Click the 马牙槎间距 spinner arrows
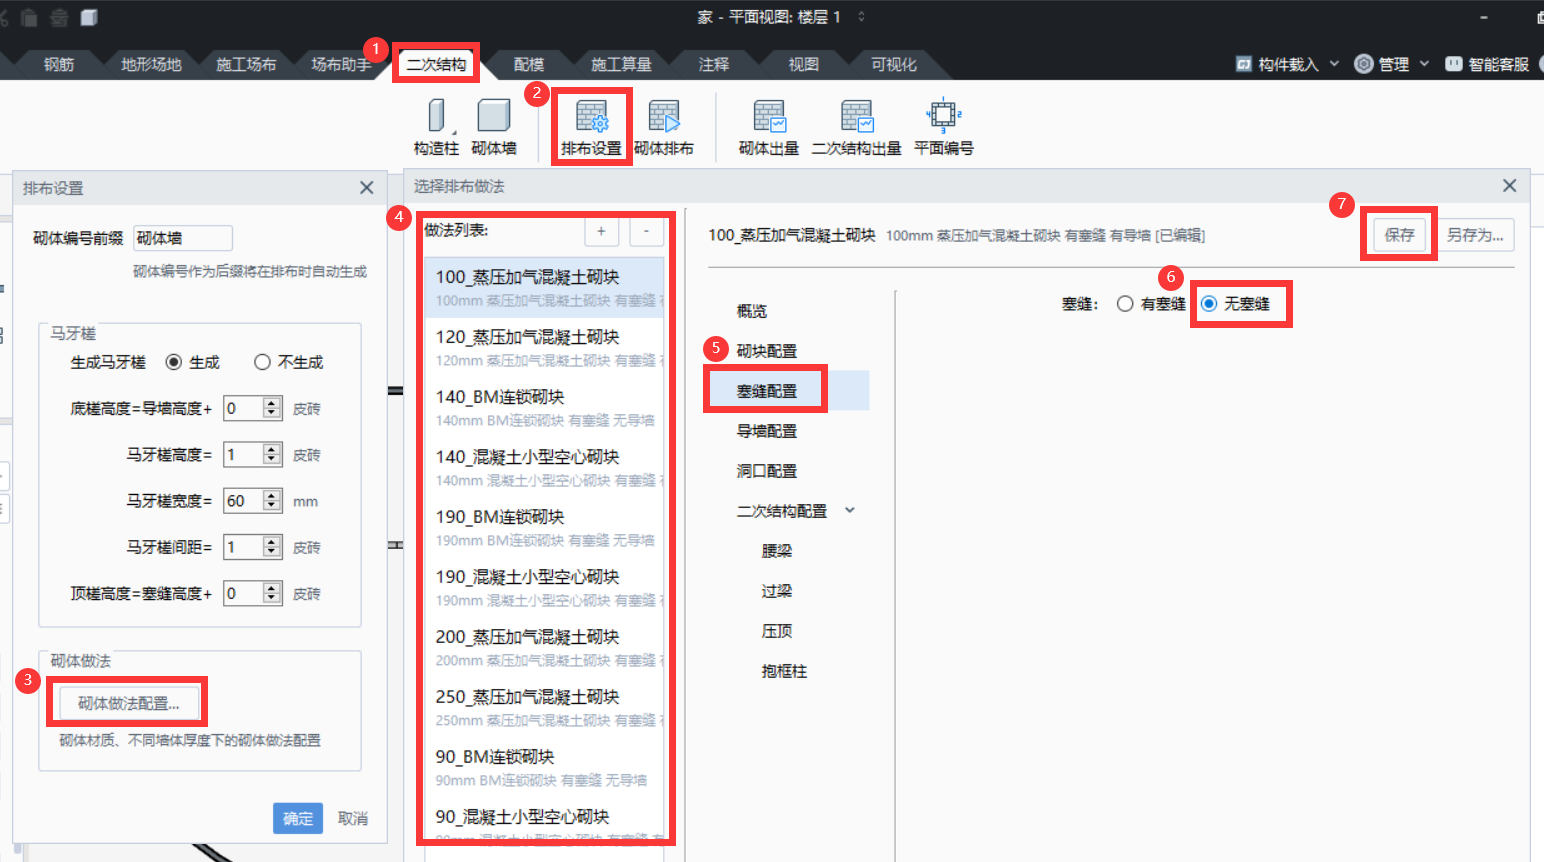The height and width of the screenshot is (862, 1544). click(272, 547)
